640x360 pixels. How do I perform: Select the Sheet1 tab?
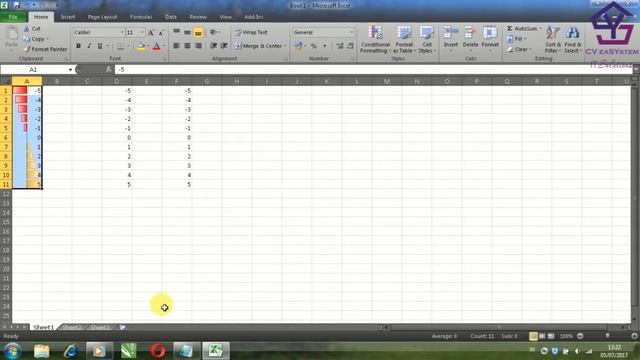pos(43,327)
